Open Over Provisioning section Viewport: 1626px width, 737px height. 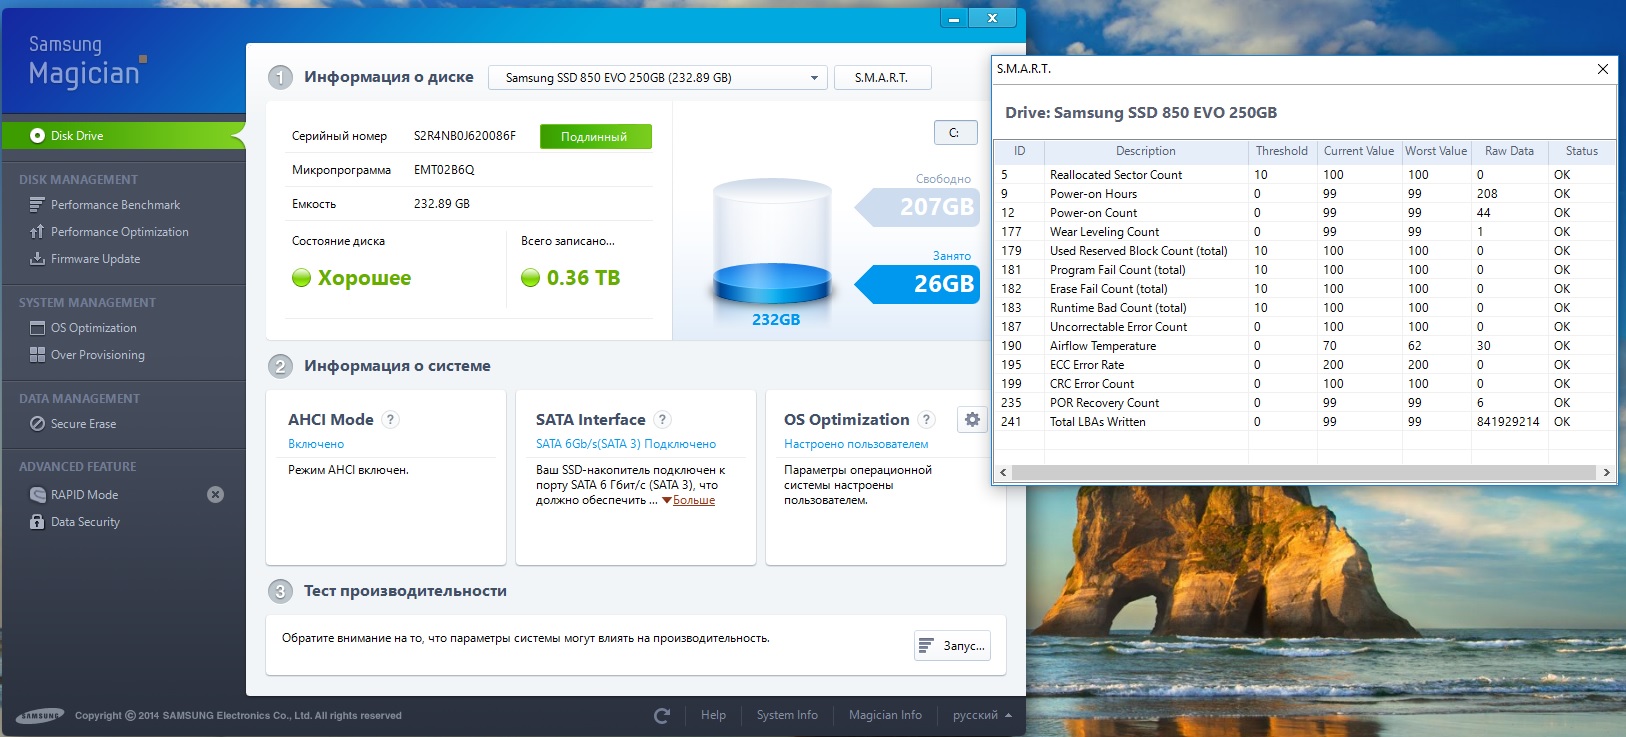[x=97, y=355]
